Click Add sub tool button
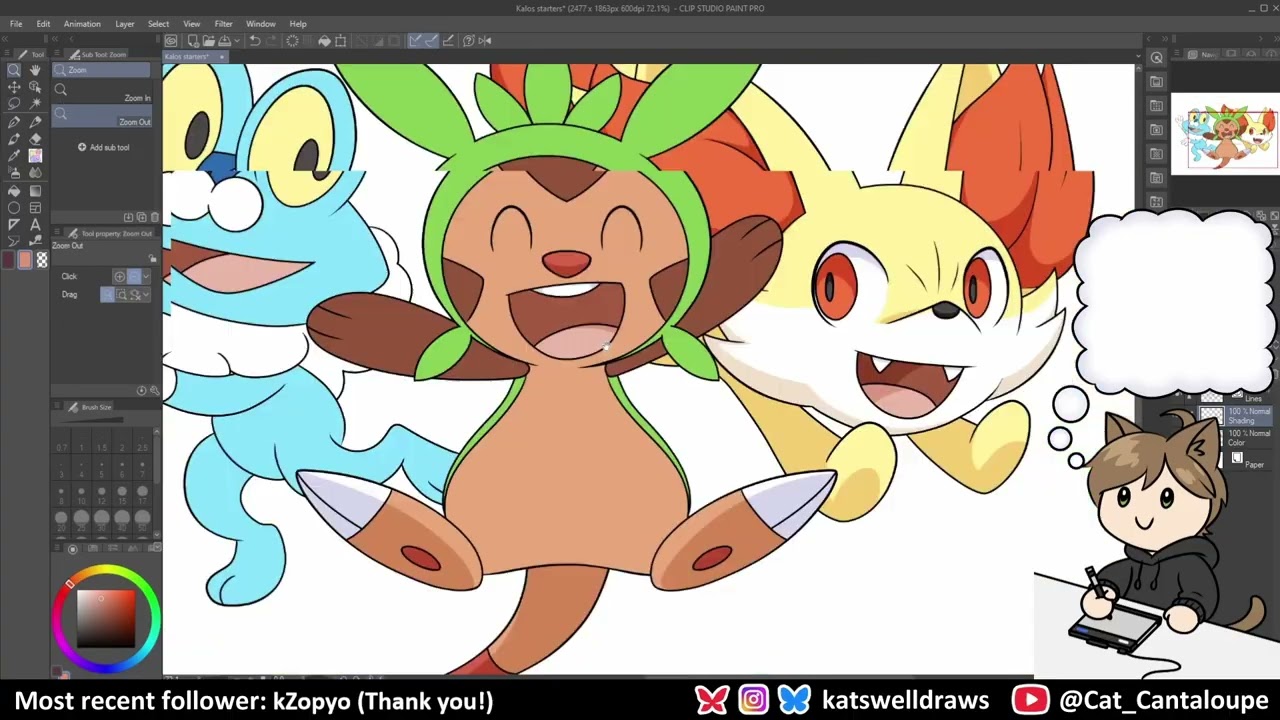Image resolution: width=1280 pixels, height=720 pixels. pyautogui.click(x=104, y=147)
